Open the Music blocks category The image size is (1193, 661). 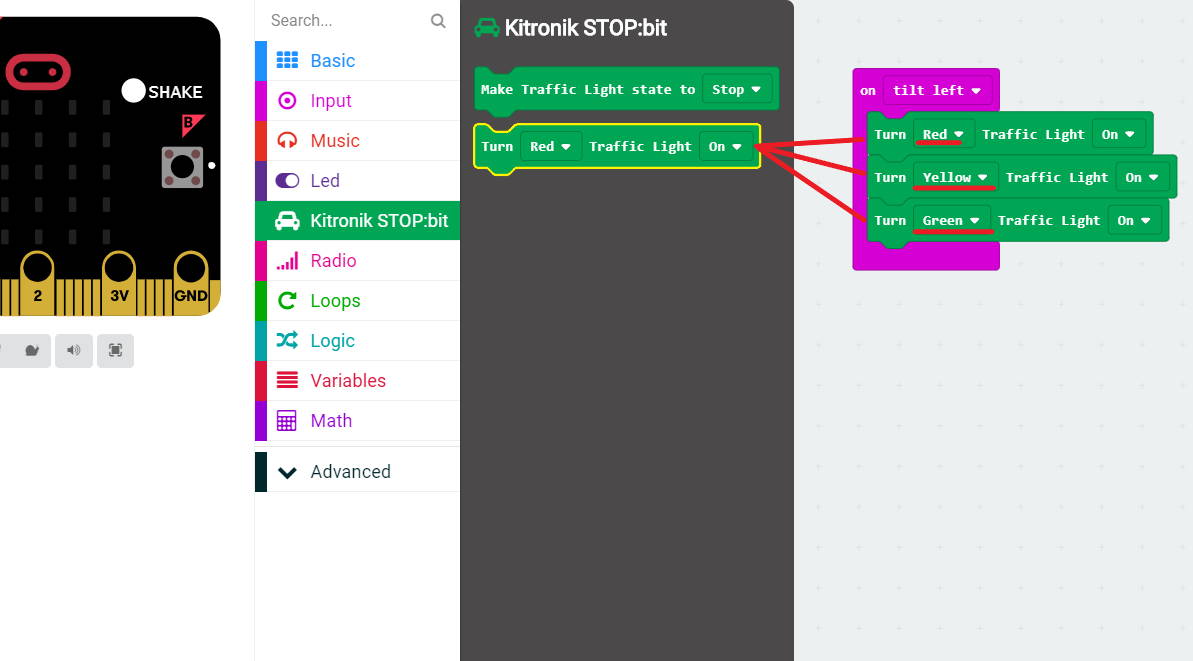tap(358, 141)
